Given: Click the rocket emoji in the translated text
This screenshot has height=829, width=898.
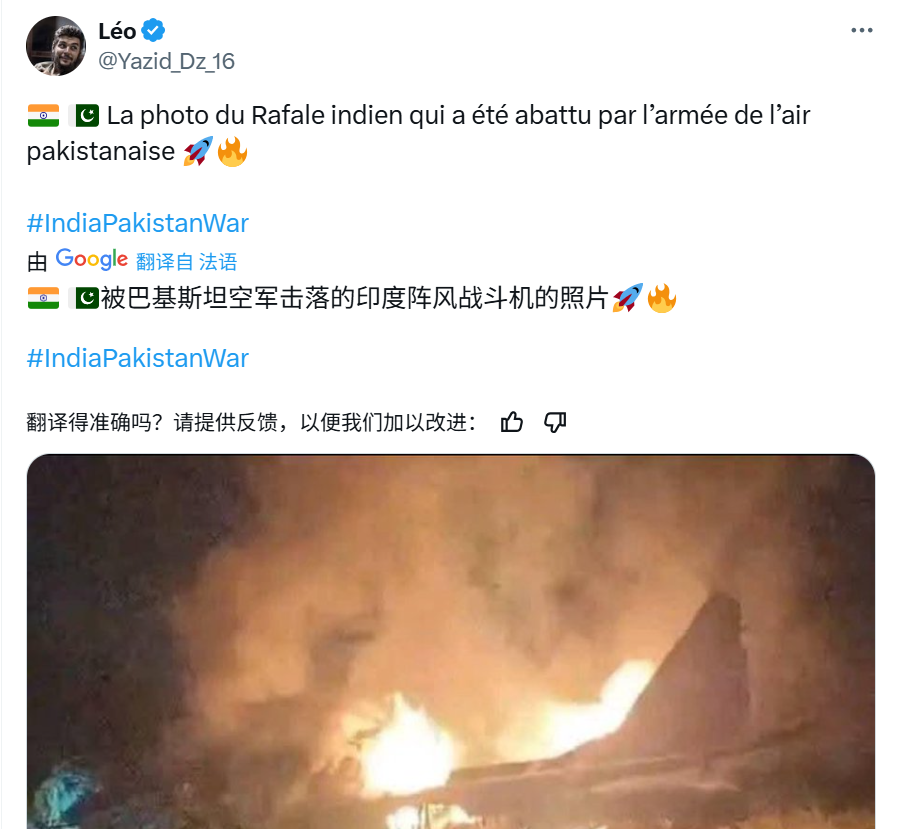Looking at the screenshot, I should tap(627, 298).
